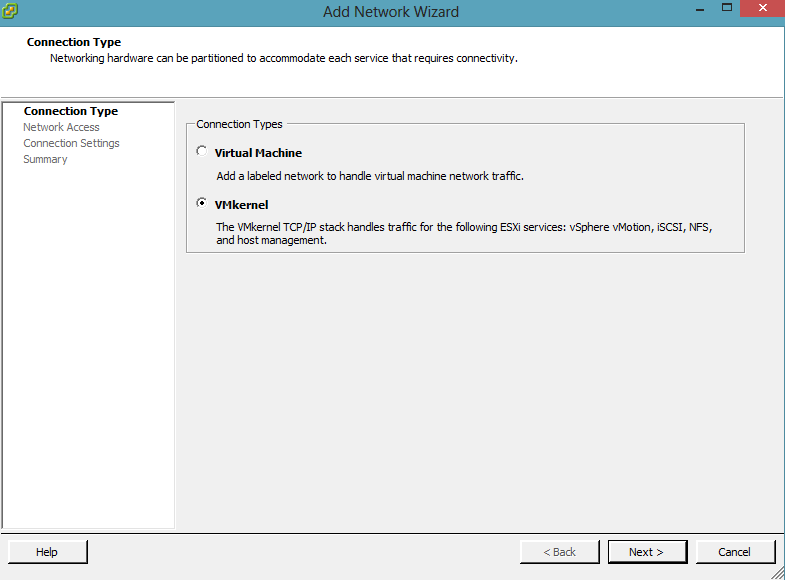
Task: Select the Virtual Machine radio button
Action: pyautogui.click(x=201, y=151)
